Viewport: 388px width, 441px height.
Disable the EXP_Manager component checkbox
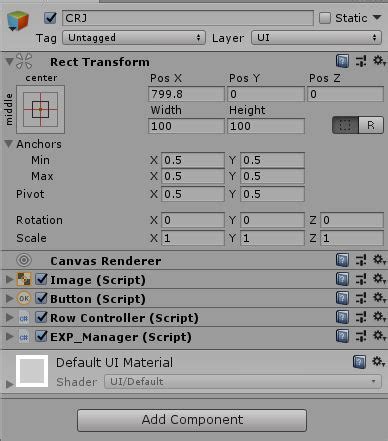(41, 336)
